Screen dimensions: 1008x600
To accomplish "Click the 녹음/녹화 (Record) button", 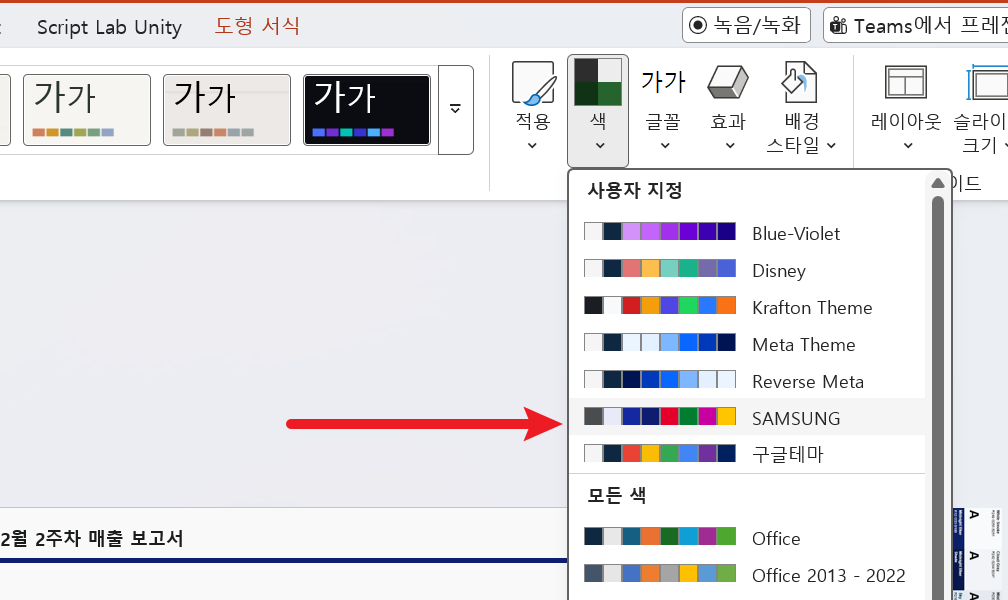I will 746,25.
